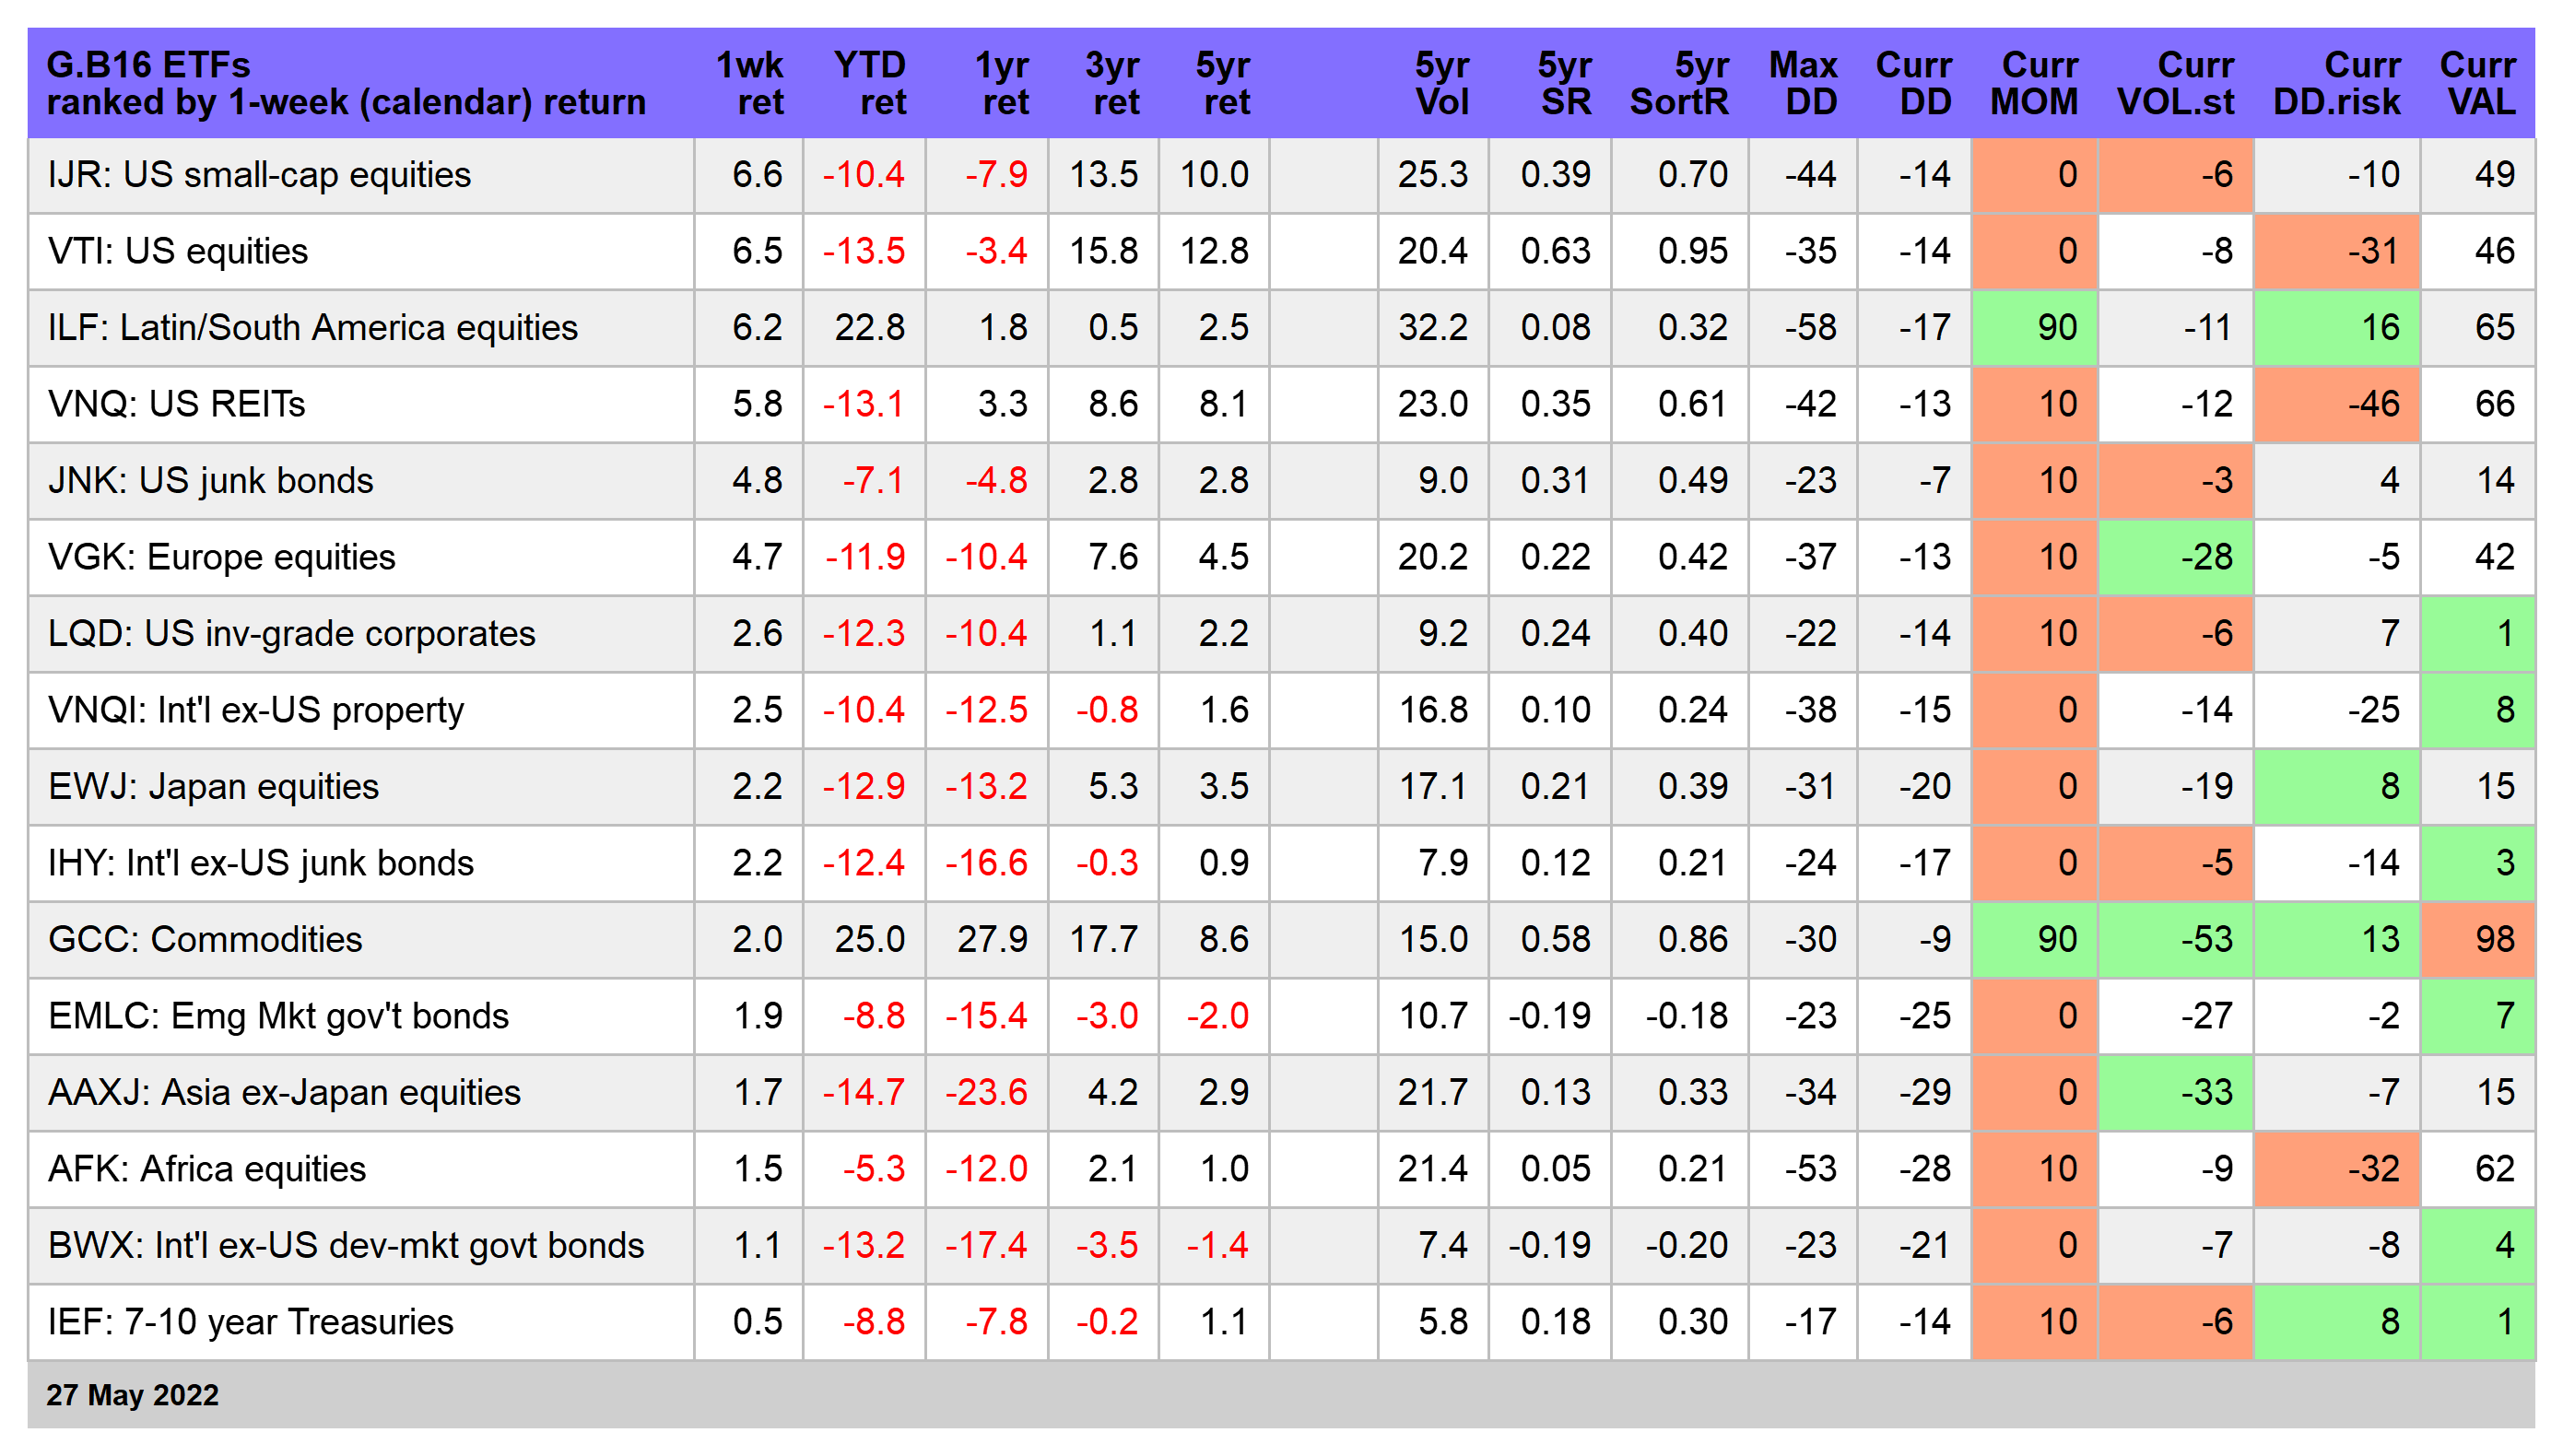Screen dimensions: 2563x1456
Task: Click AFK Max DD value -53
Action: pos(1810,1169)
